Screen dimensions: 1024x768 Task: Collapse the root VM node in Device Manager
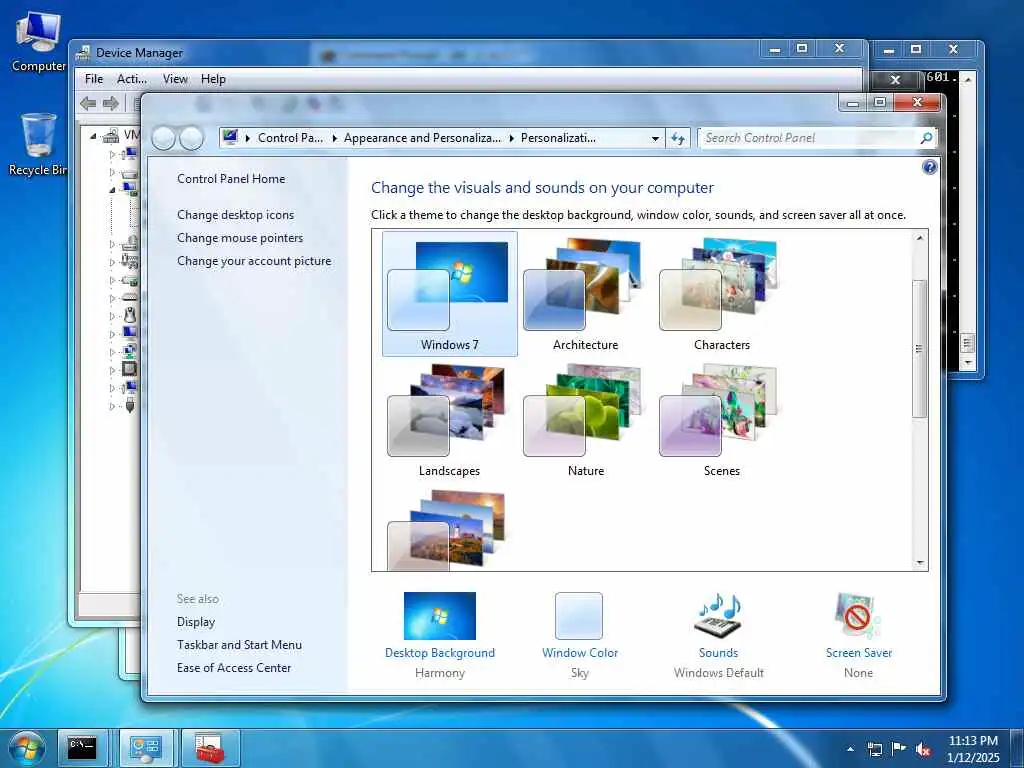coord(93,136)
